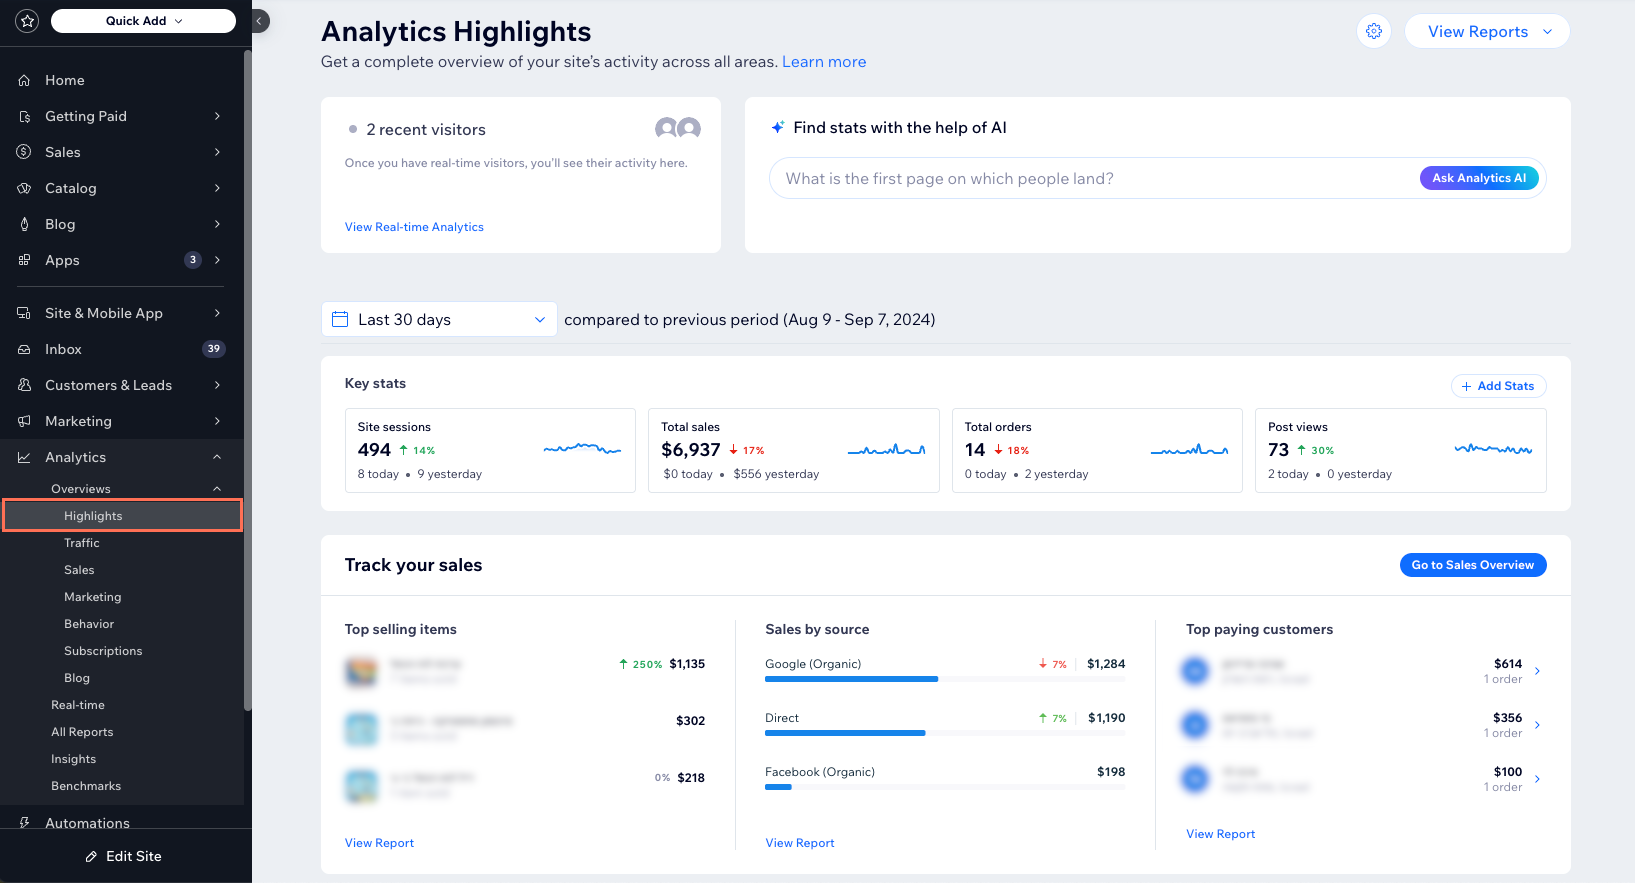The image size is (1635, 883).
Task: Open analytics settings gear icon
Action: point(1374,31)
